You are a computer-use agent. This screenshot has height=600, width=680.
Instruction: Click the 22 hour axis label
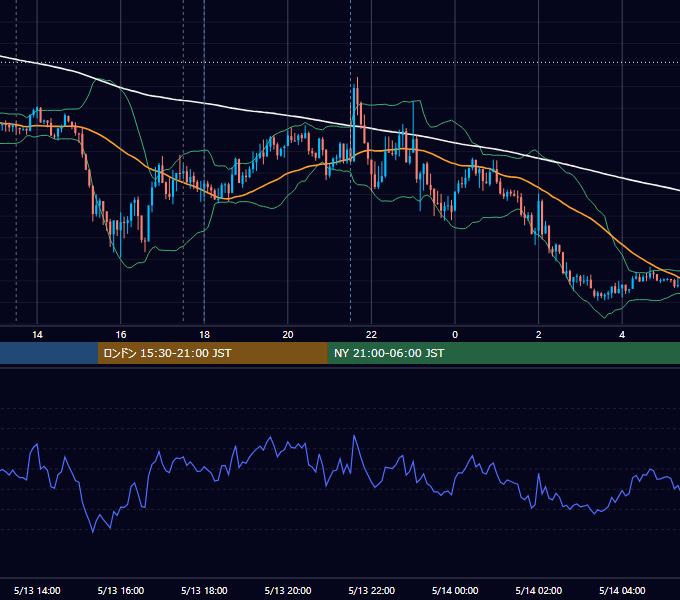371,335
